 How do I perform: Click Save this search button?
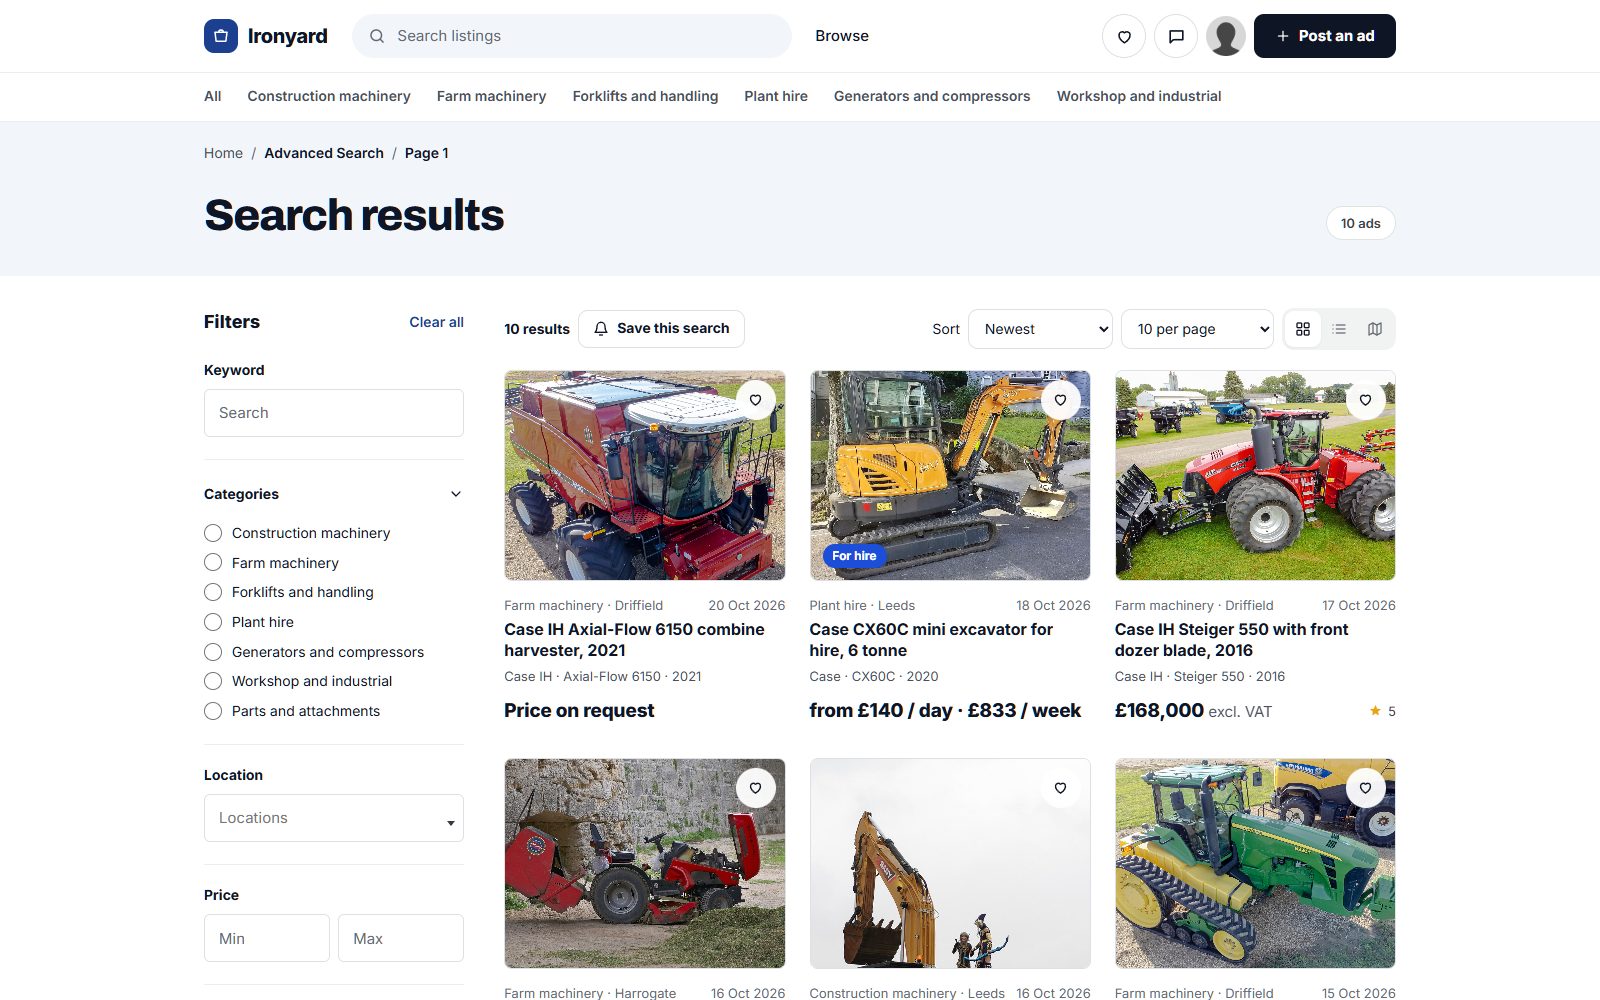pyautogui.click(x=661, y=329)
